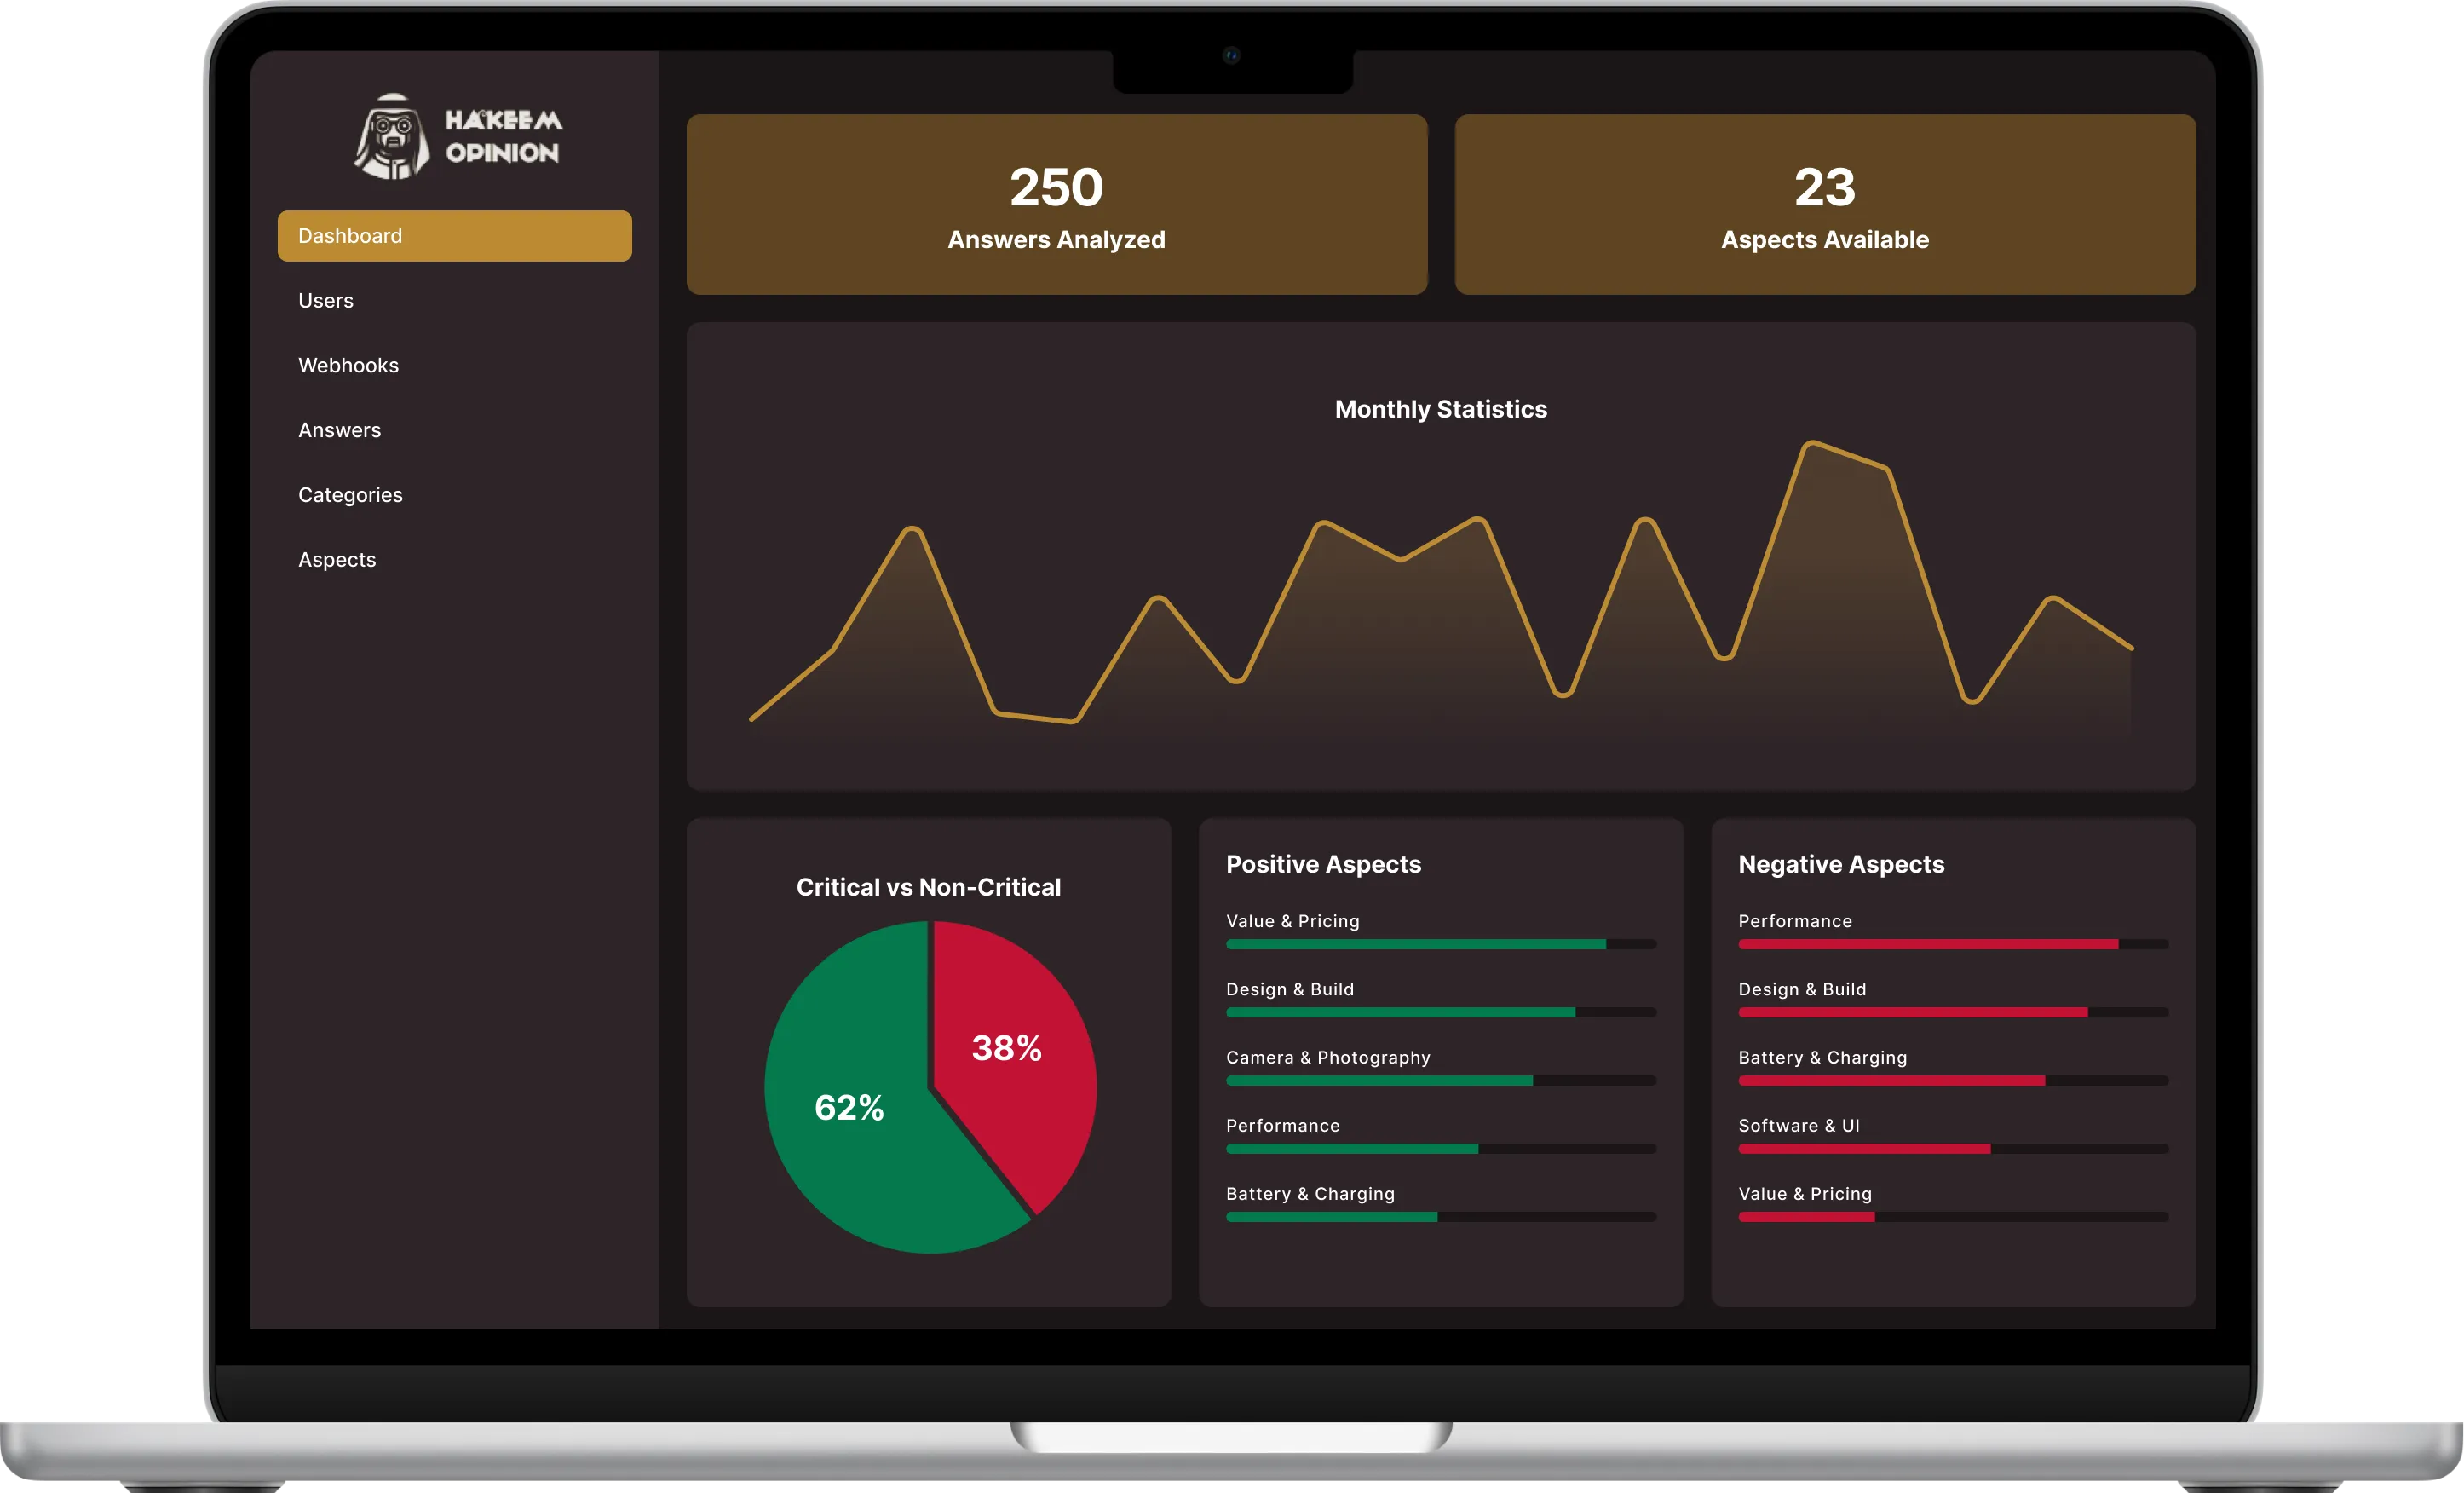Click the positive Battery & Charging progress bar
Image resolution: width=2464 pixels, height=1493 pixels.
[1331, 1217]
